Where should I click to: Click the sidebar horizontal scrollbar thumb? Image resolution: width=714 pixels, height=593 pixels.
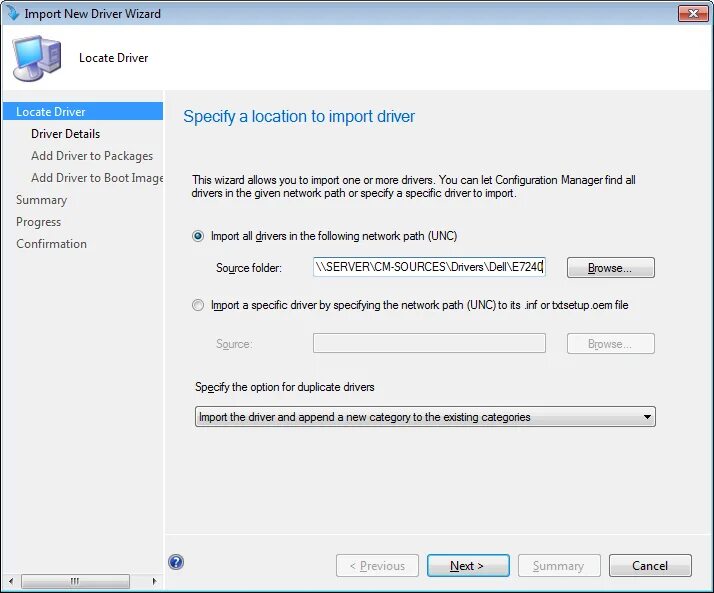pos(75,581)
